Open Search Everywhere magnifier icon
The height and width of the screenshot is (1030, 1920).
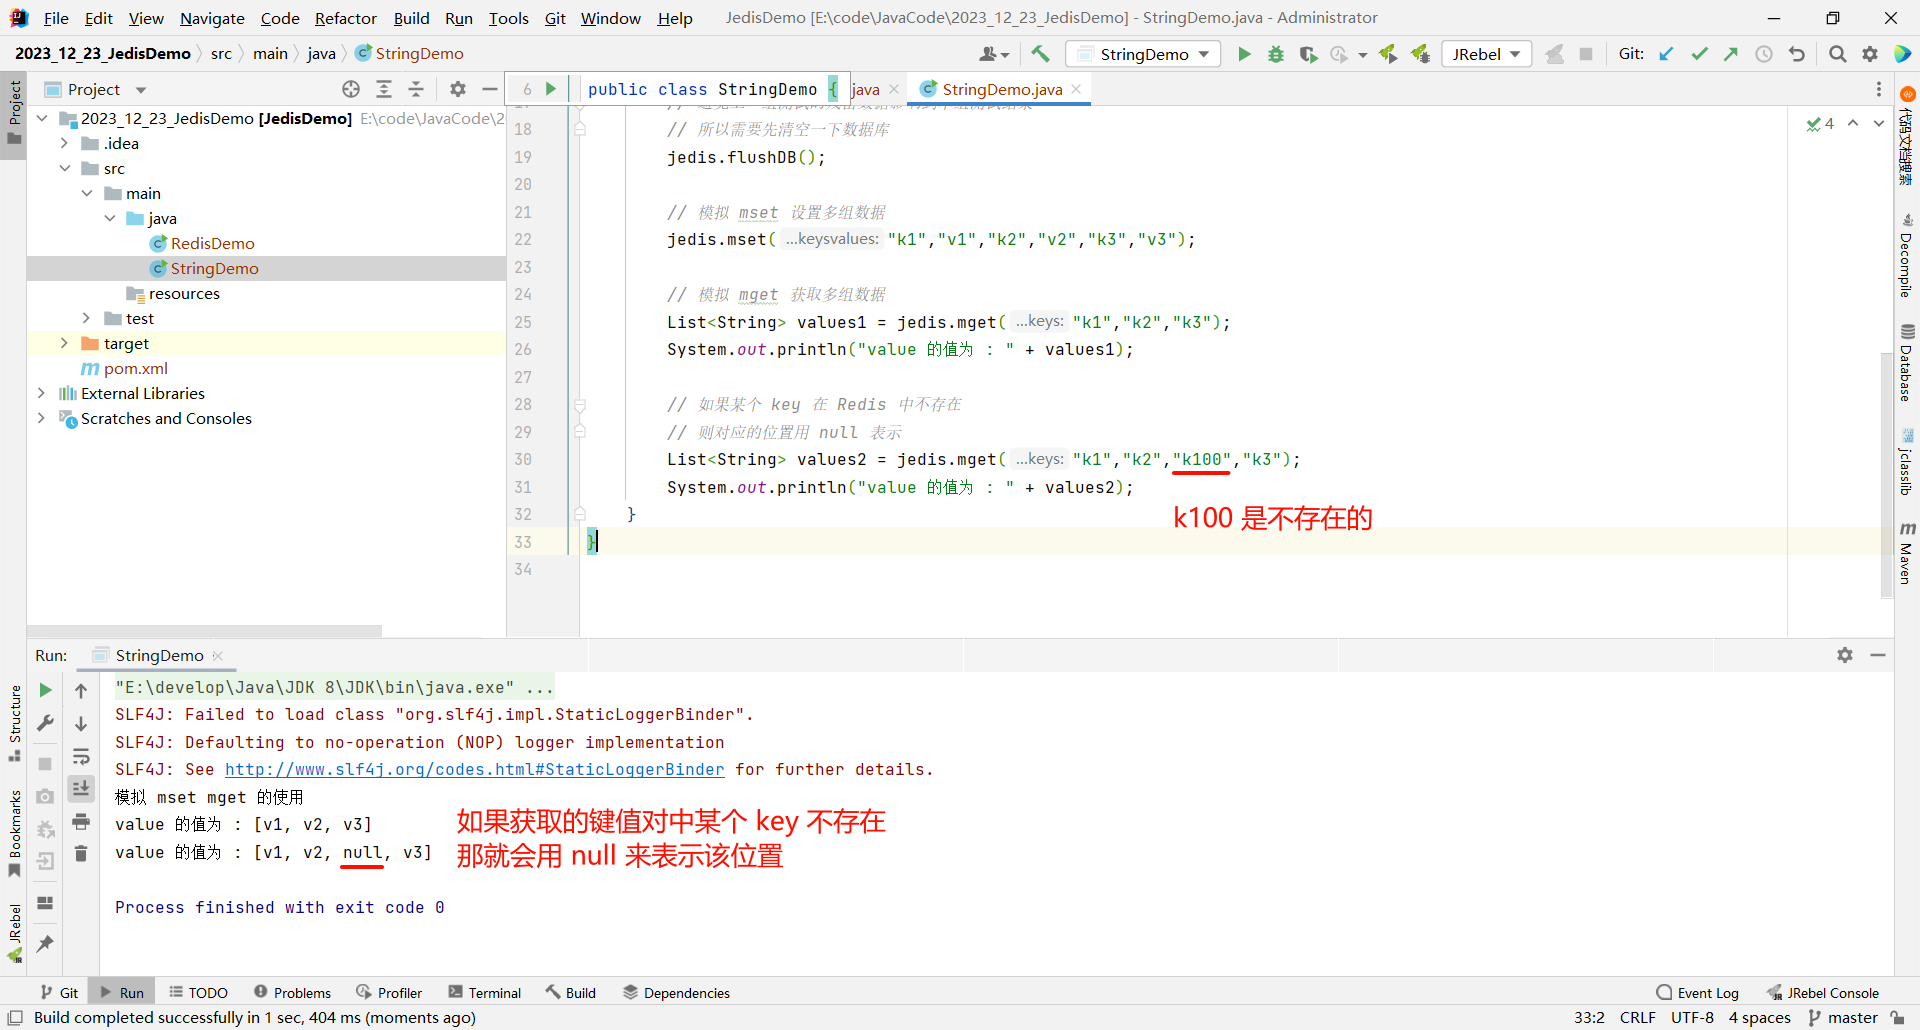pos(1838,54)
